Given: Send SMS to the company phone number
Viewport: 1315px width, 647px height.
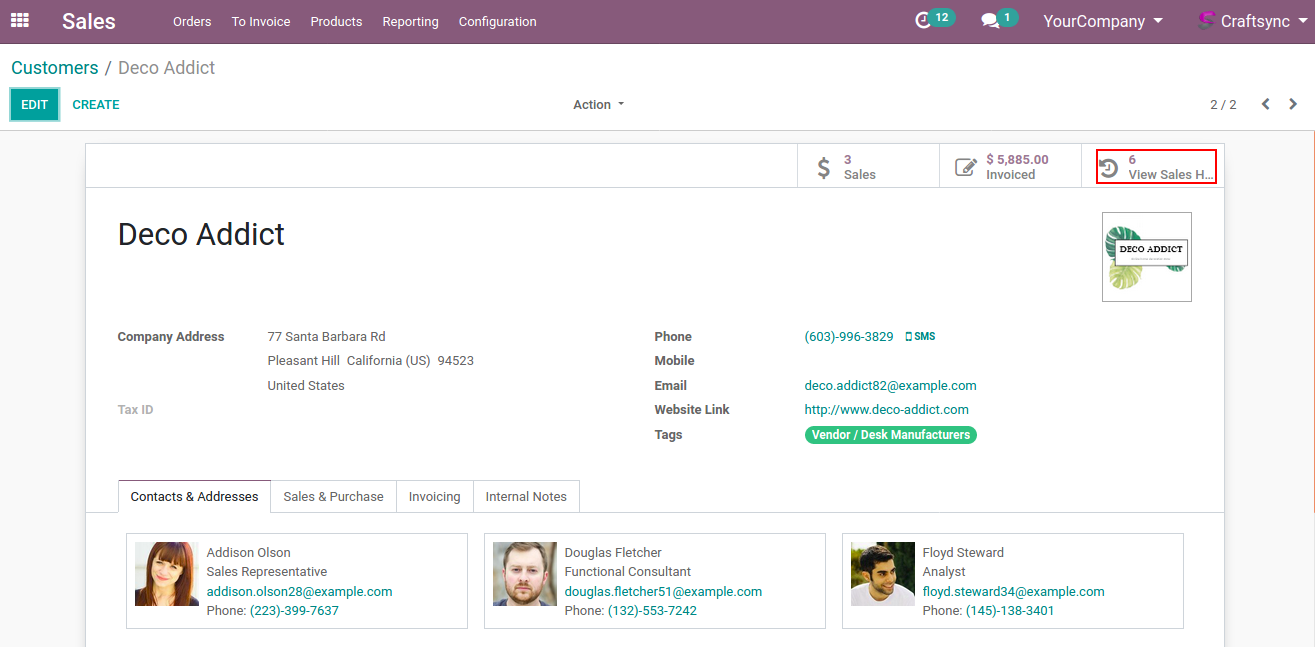Looking at the screenshot, I should coord(920,337).
